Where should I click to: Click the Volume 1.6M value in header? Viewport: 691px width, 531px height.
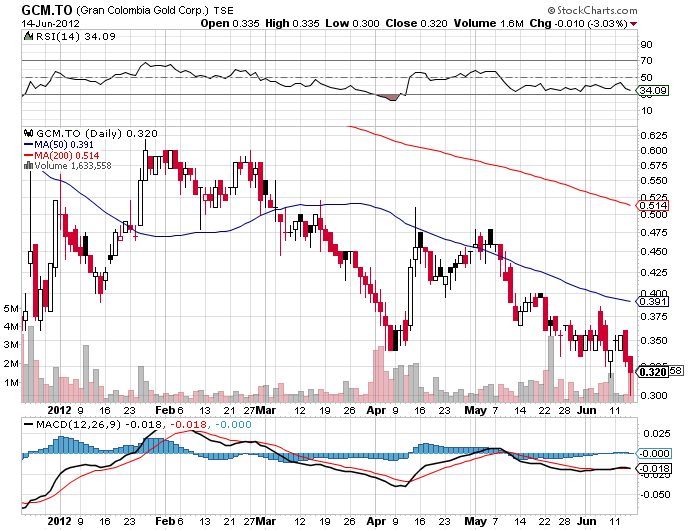489,23
